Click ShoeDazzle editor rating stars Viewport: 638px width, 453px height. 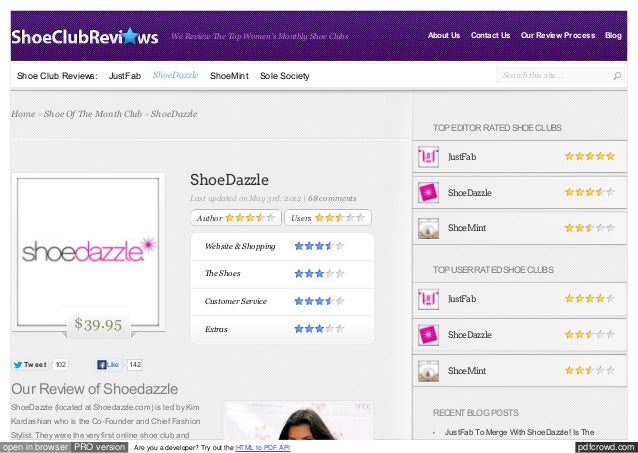coord(590,192)
